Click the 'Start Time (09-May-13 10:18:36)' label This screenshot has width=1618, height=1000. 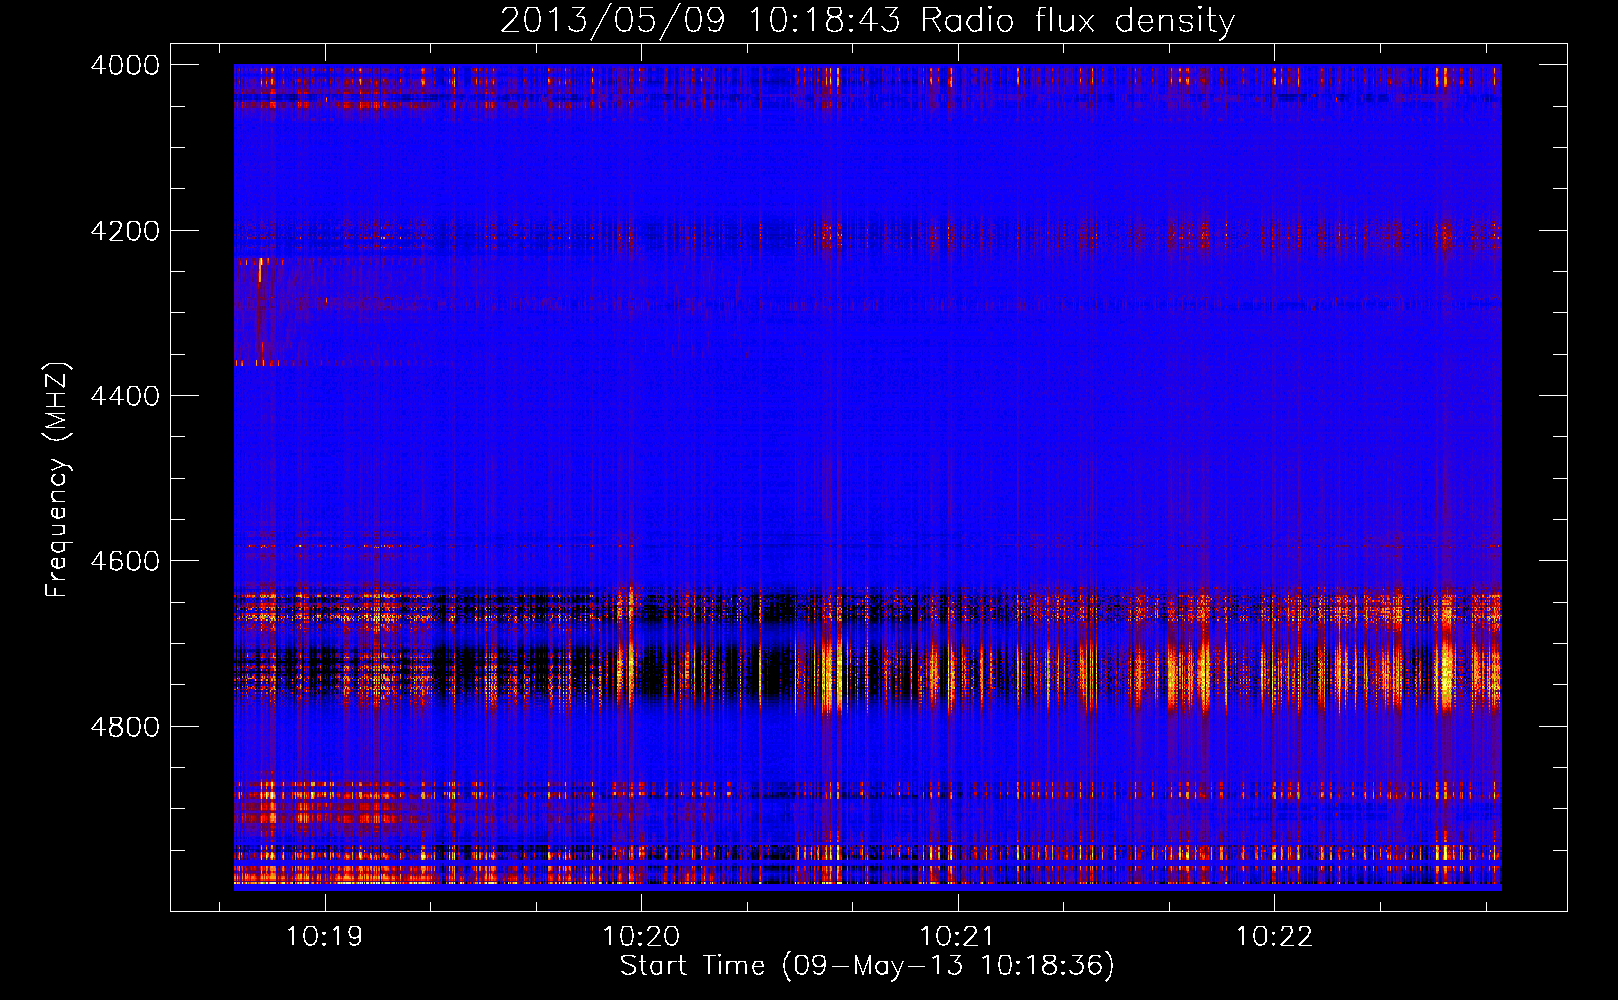867,966
